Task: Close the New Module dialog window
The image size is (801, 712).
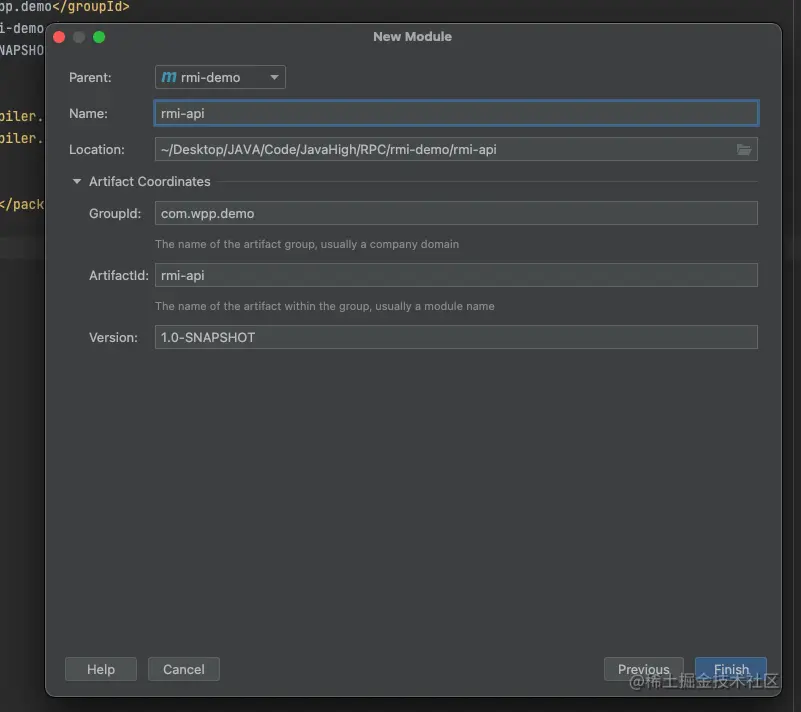Action: pos(59,37)
